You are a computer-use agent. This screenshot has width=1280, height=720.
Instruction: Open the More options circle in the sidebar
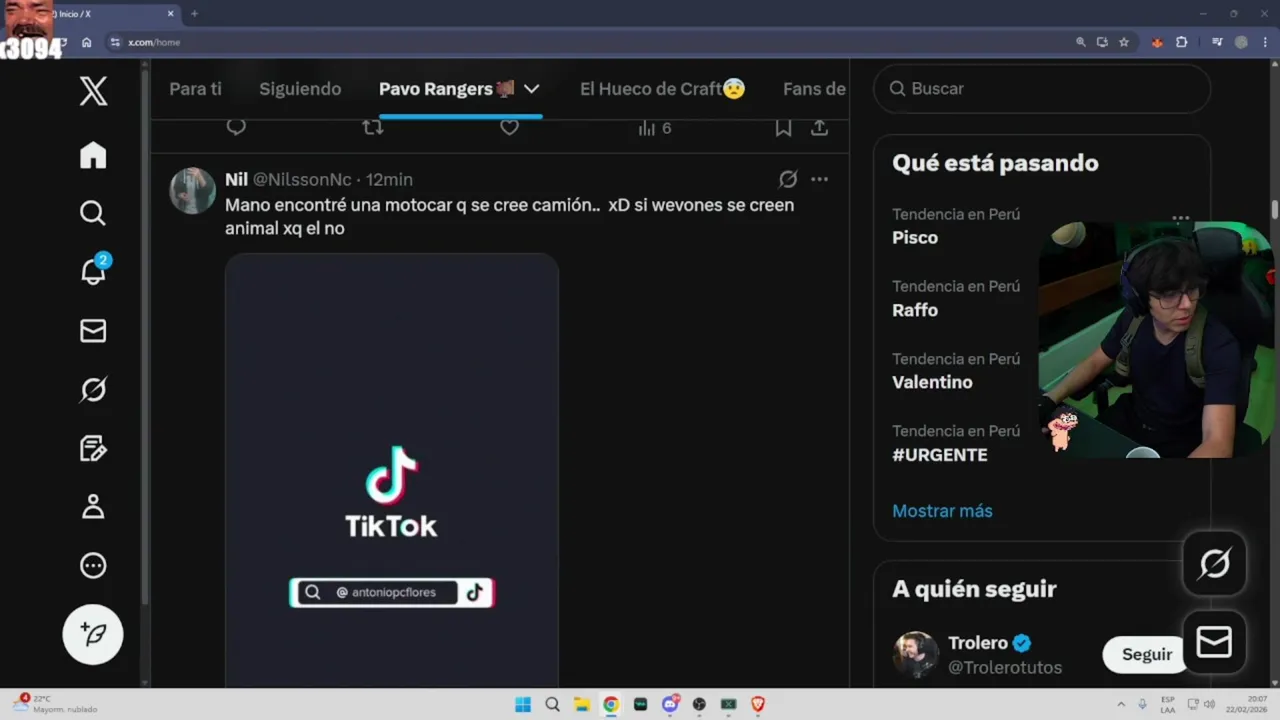93,566
